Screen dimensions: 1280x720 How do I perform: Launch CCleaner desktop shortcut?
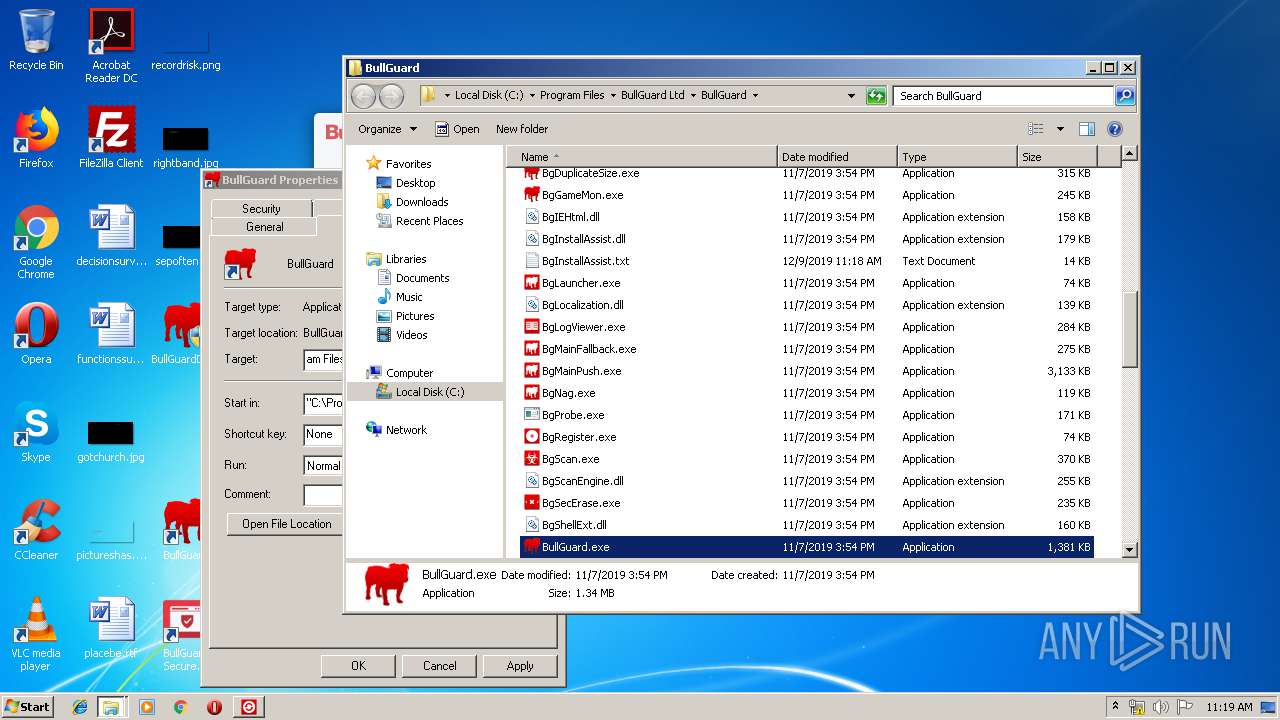[x=36, y=530]
